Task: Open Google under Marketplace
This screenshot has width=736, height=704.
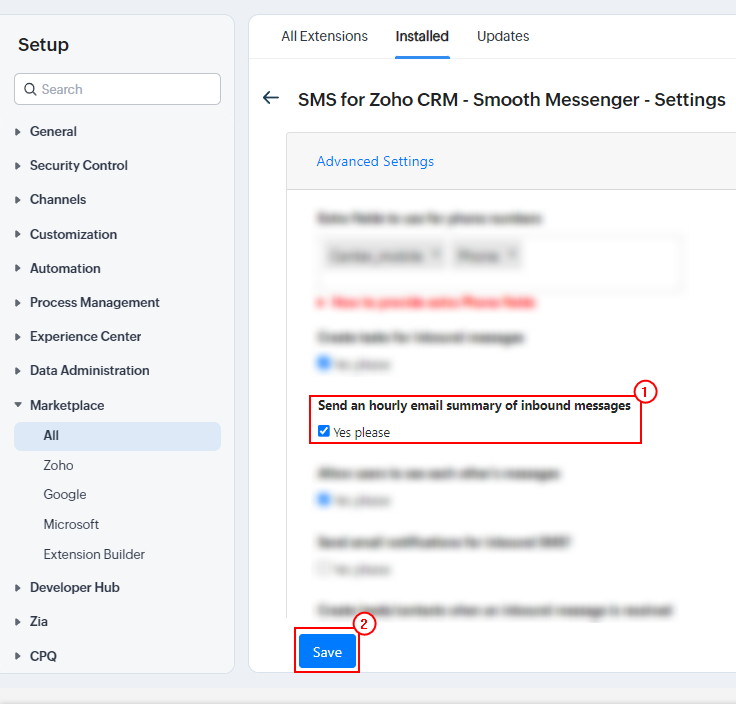Action: [65, 494]
